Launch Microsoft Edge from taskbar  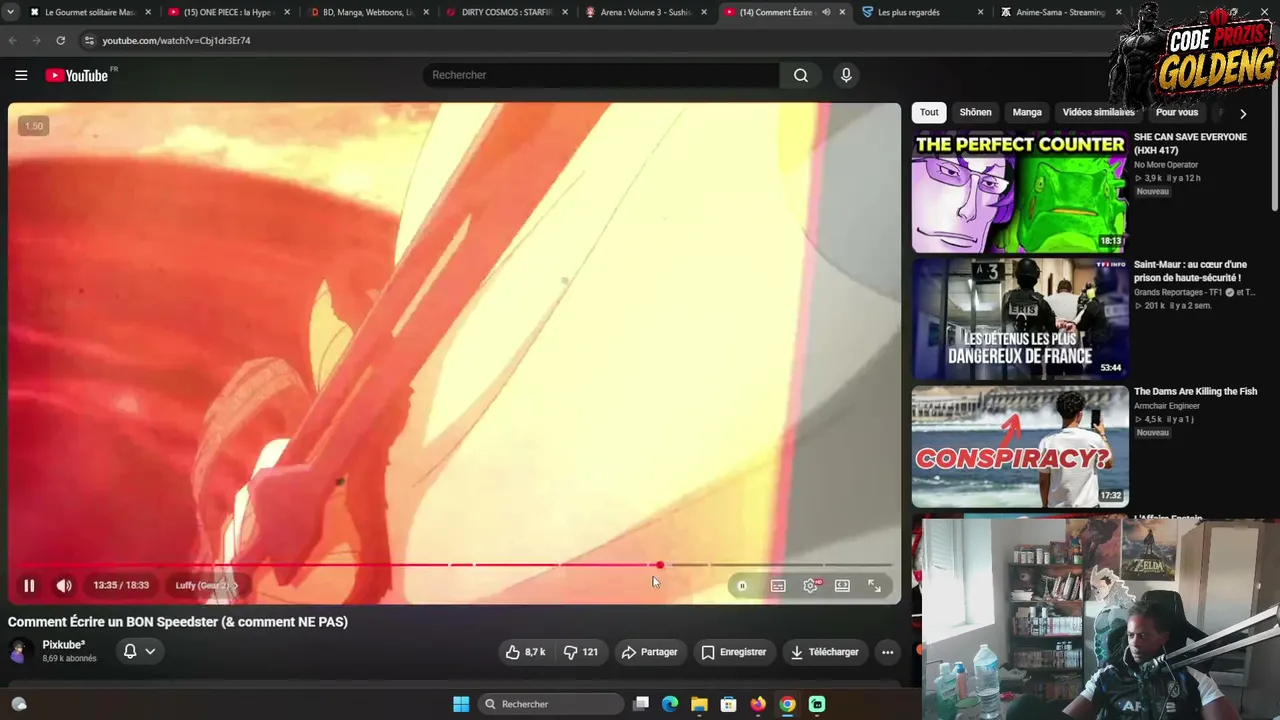pos(670,704)
